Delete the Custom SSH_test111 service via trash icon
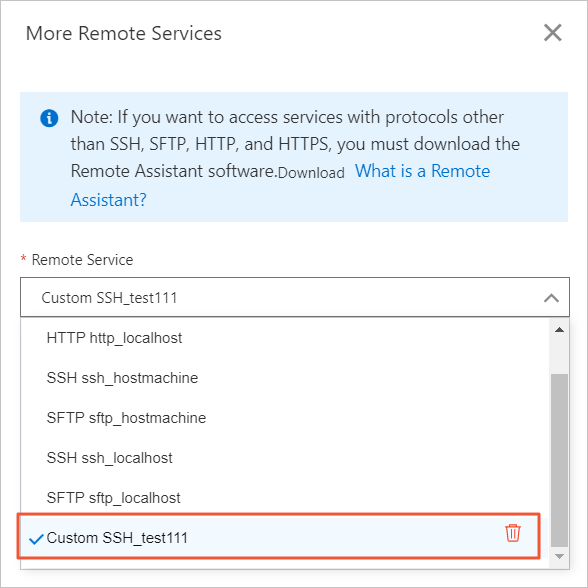 (513, 533)
